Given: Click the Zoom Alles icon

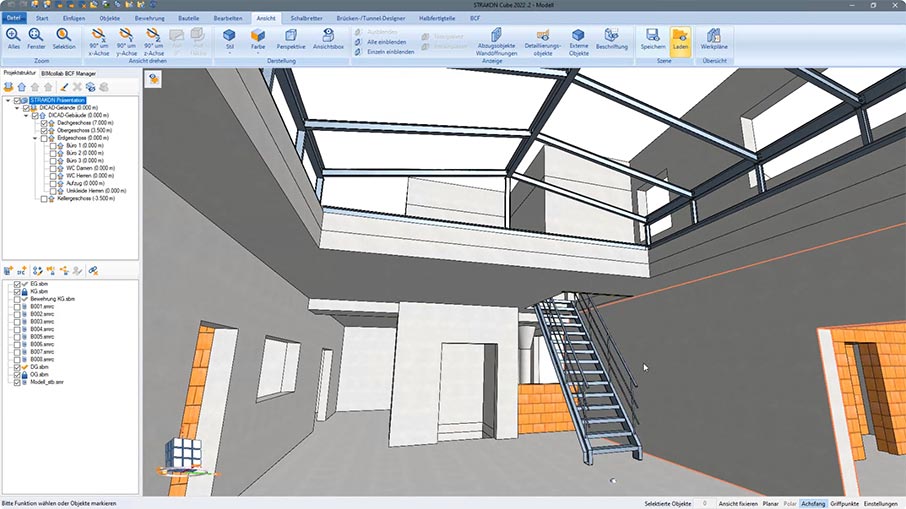Looking at the screenshot, I should pos(13,38).
